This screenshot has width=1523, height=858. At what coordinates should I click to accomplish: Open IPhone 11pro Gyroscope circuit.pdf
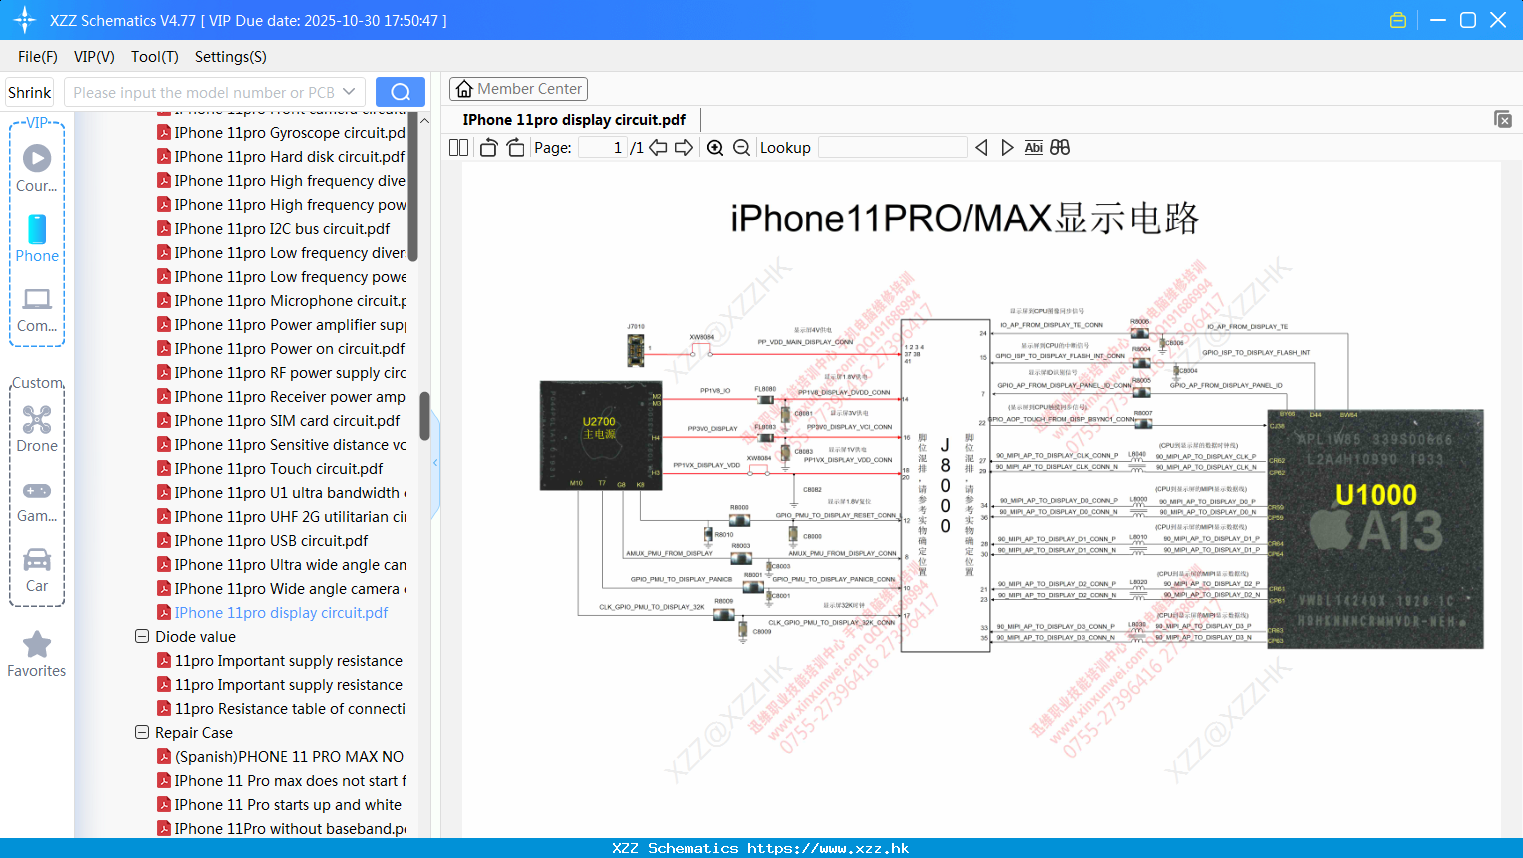pos(281,132)
